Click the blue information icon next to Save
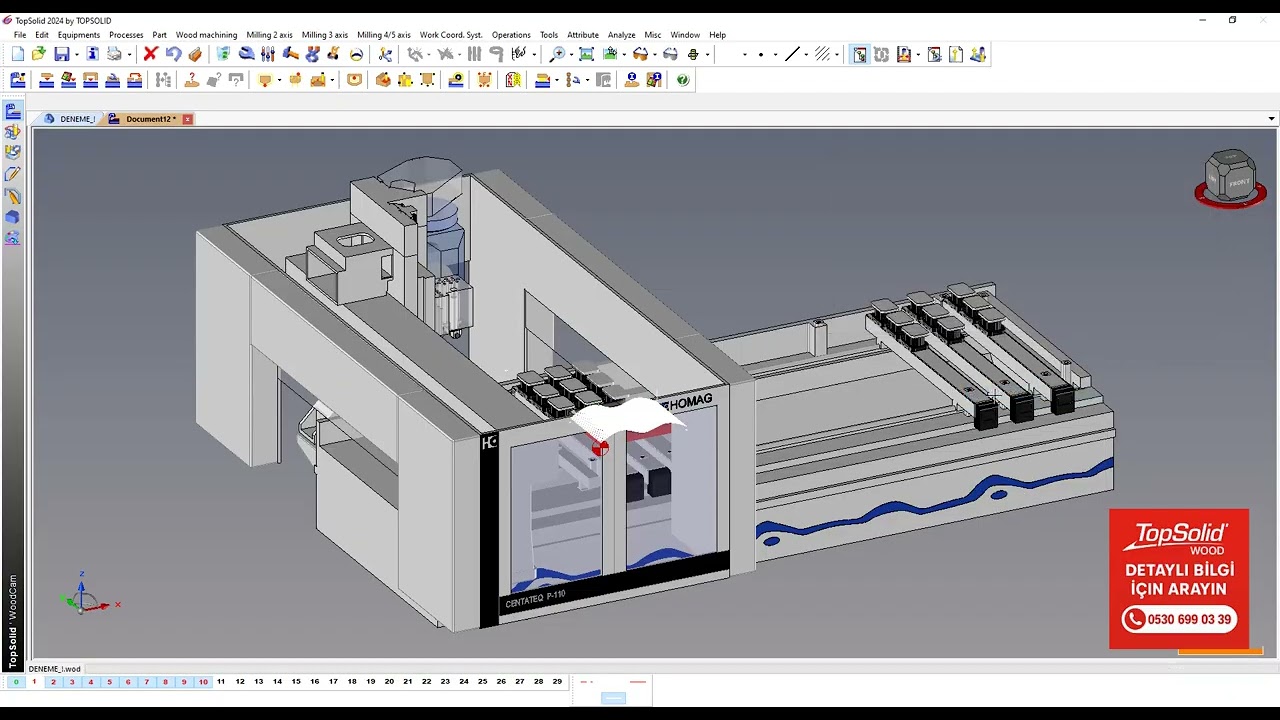The height and width of the screenshot is (720, 1280). (x=93, y=54)
